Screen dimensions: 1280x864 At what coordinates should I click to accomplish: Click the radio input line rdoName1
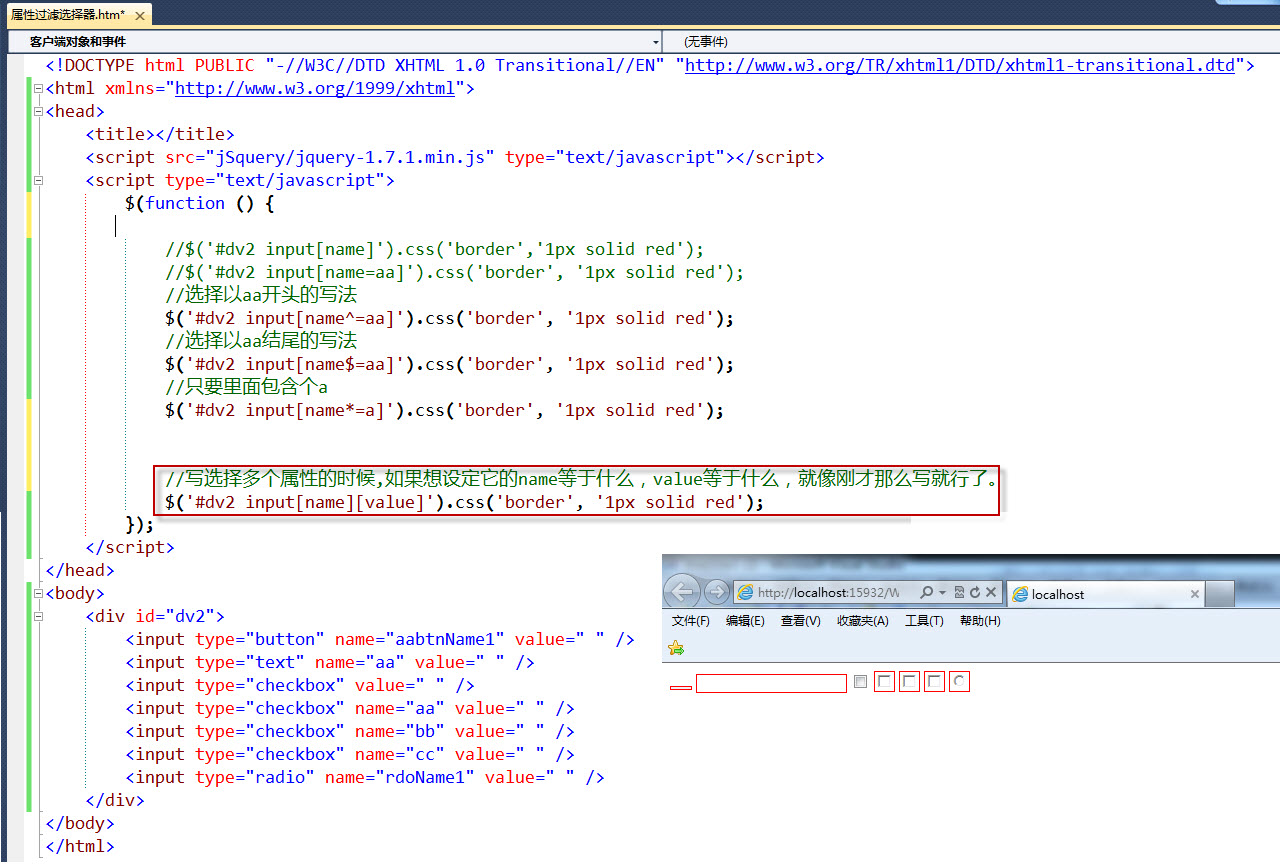pyautogui.click(x=365, y=777)
